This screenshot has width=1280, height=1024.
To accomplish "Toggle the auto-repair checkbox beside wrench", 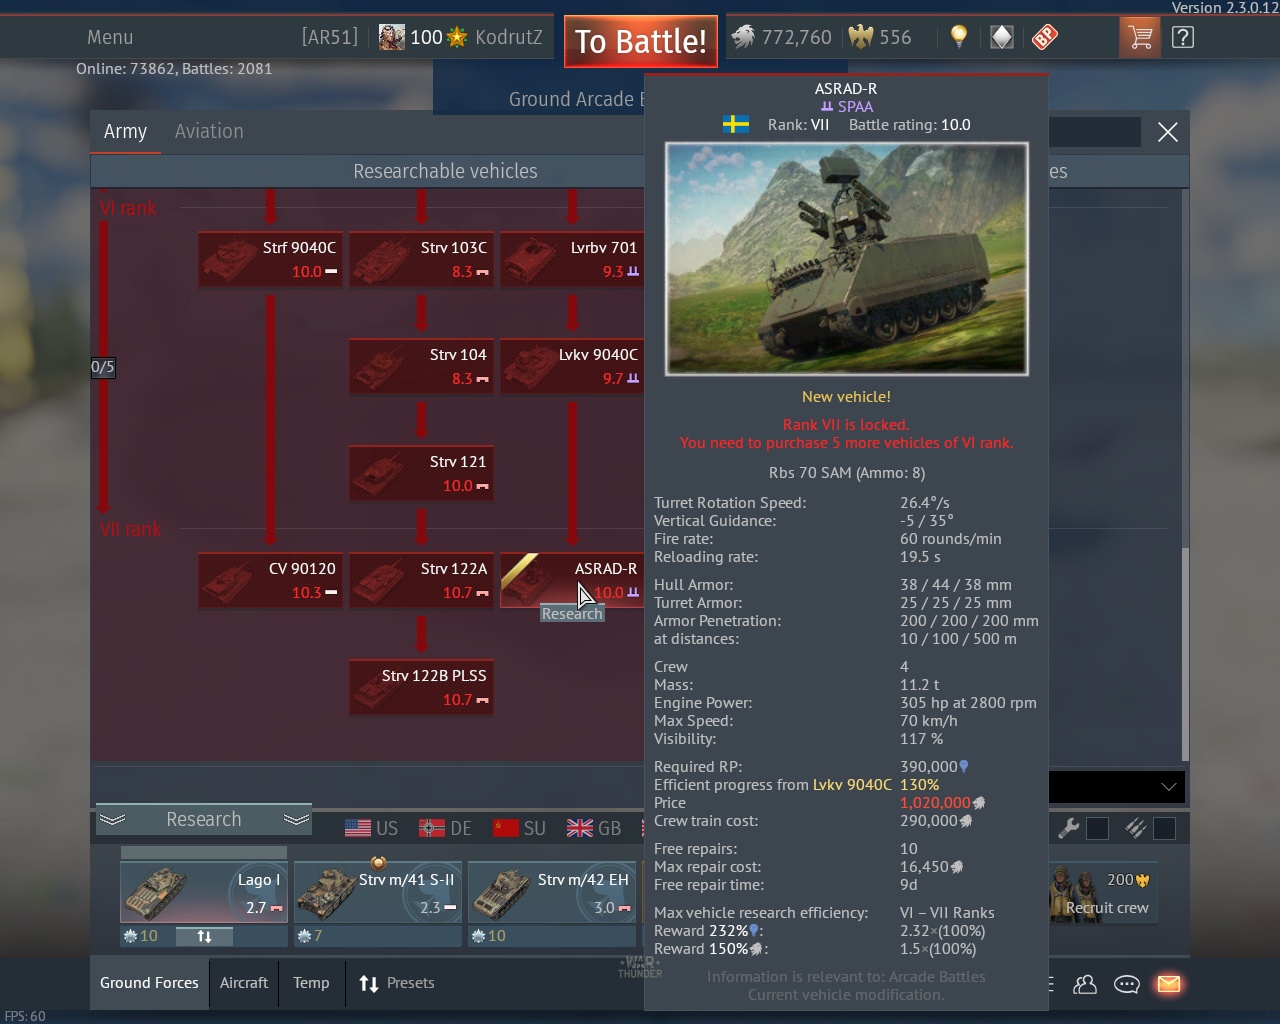I will tap(1097, 828).
